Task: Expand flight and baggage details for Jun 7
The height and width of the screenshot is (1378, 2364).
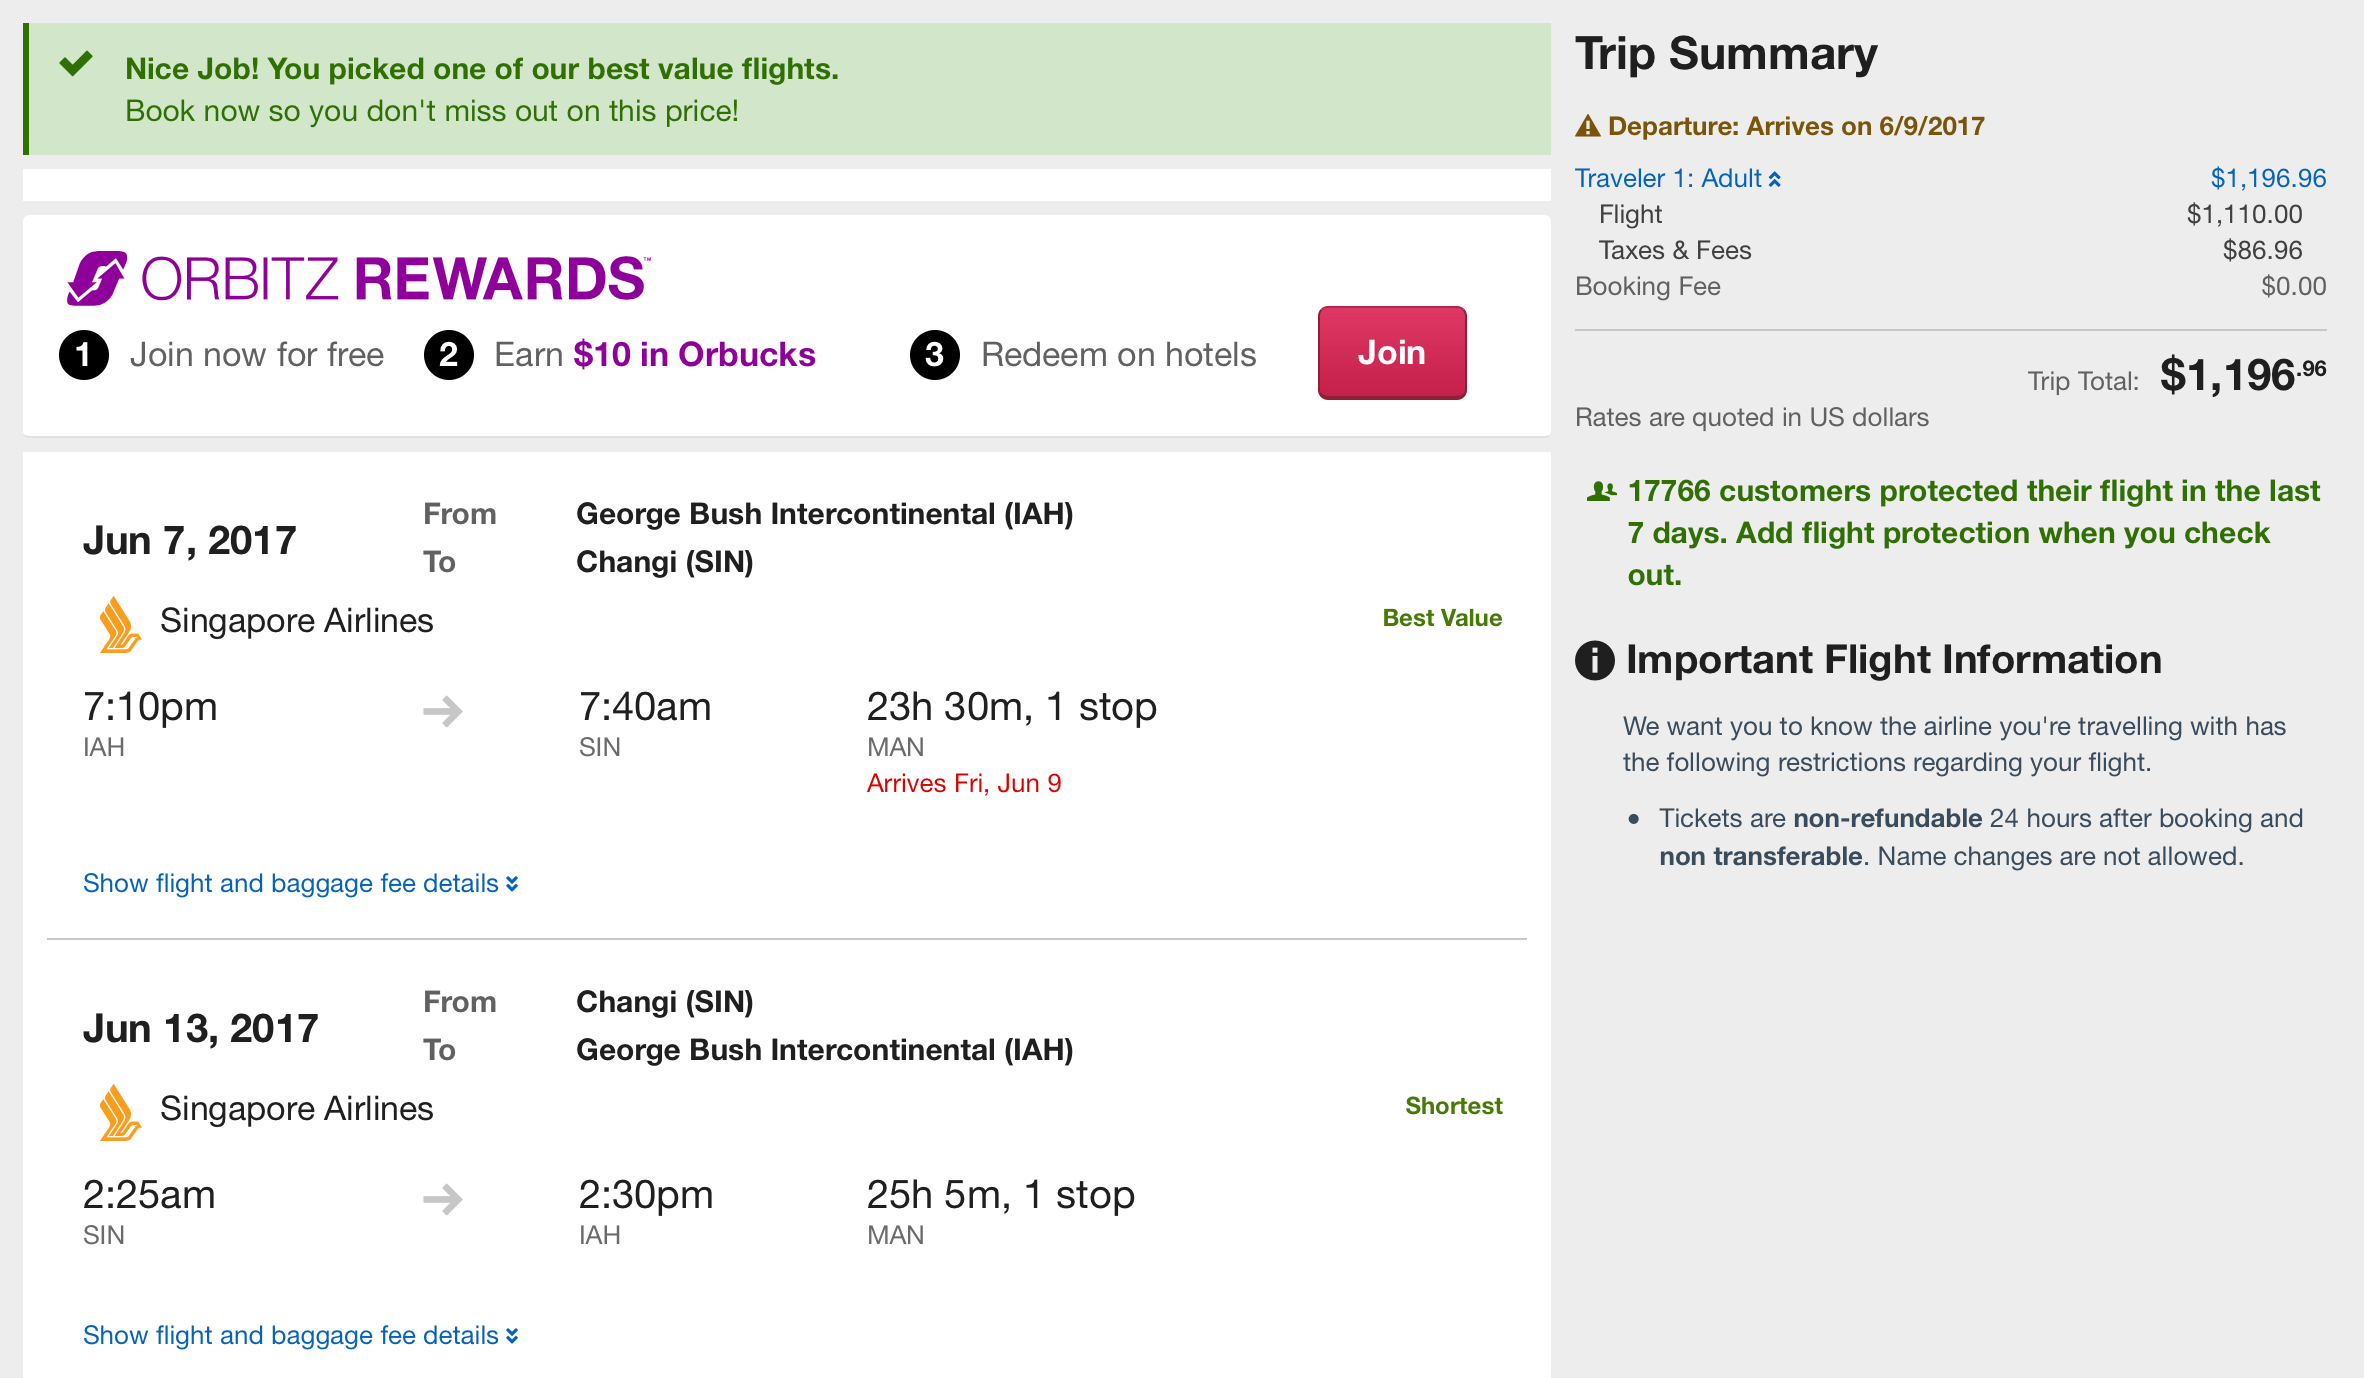Action: click(300, 884)
